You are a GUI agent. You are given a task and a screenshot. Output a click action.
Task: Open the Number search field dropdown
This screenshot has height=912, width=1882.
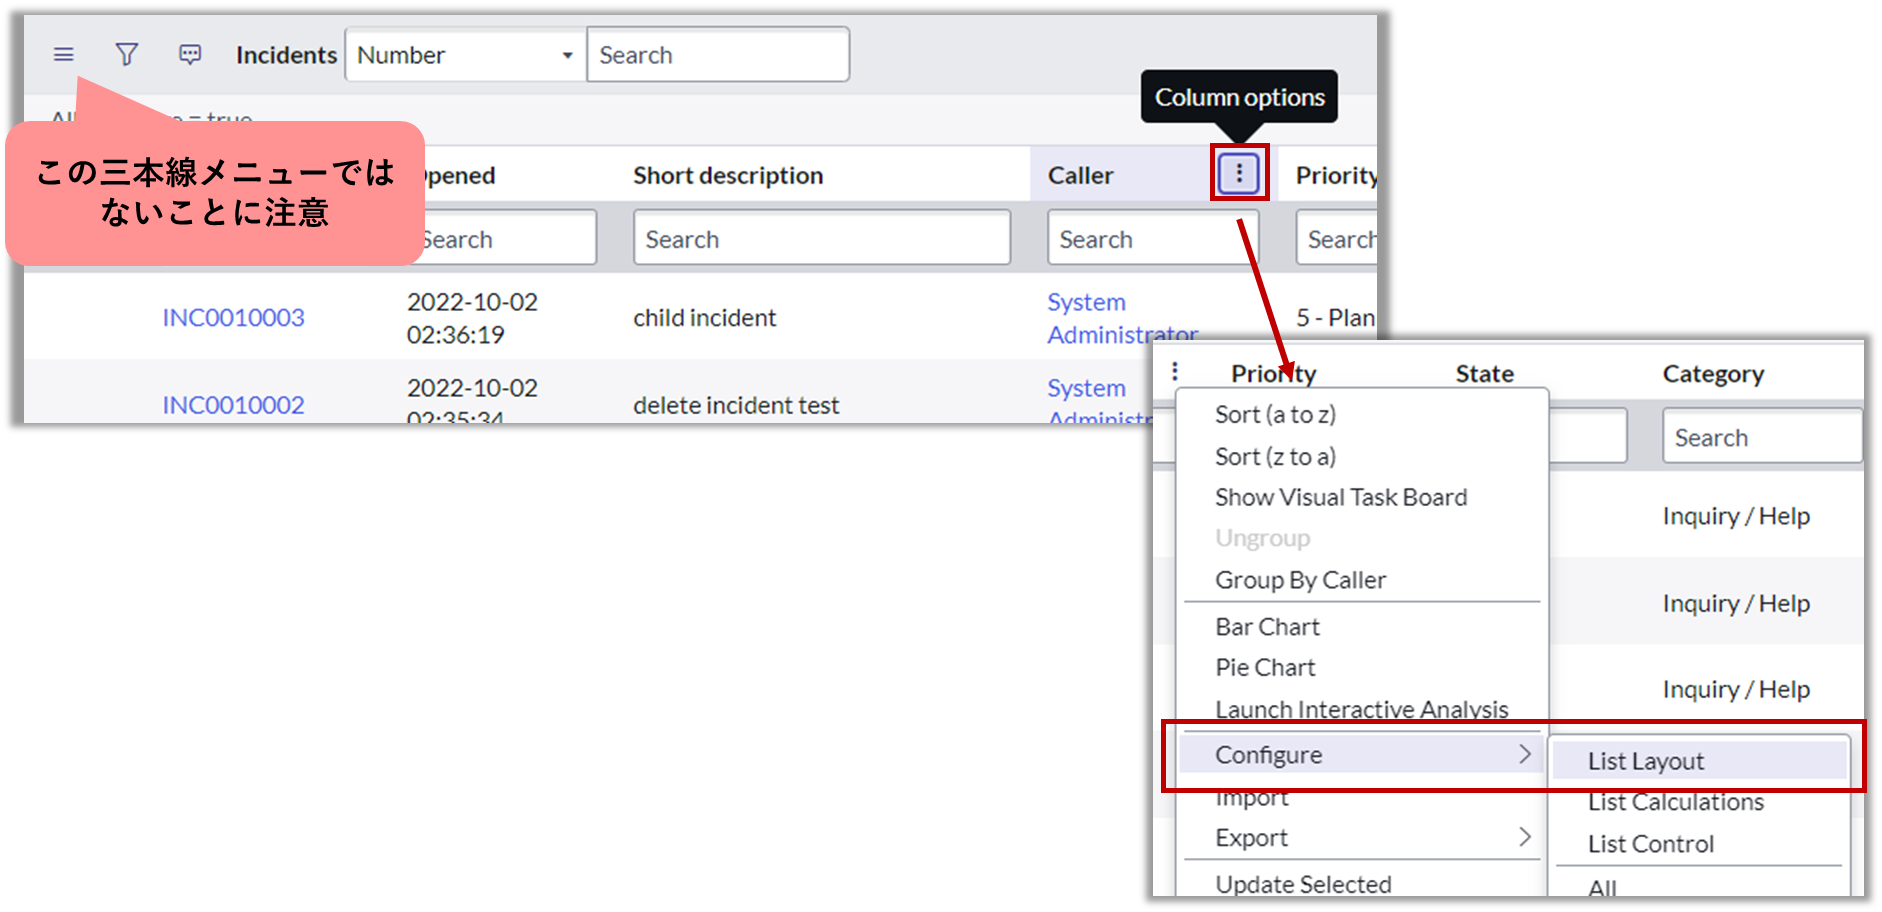click(x=565, y=55)
